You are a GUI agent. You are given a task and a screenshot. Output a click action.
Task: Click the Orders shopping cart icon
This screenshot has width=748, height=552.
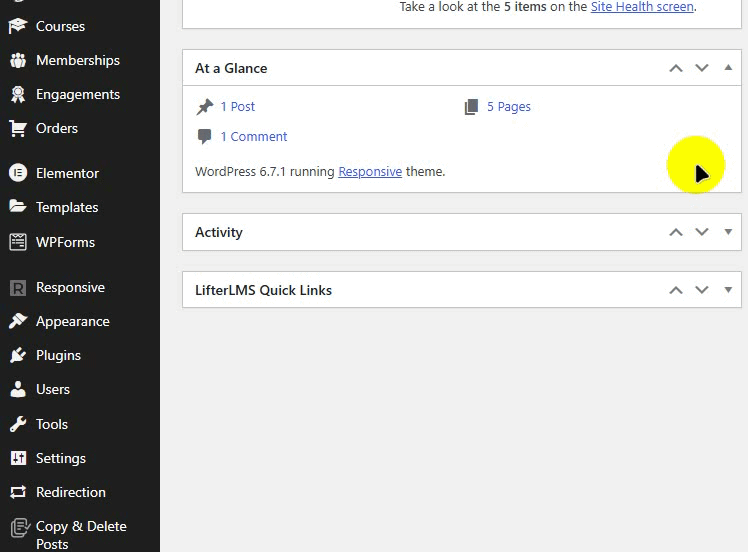point(18,128)
